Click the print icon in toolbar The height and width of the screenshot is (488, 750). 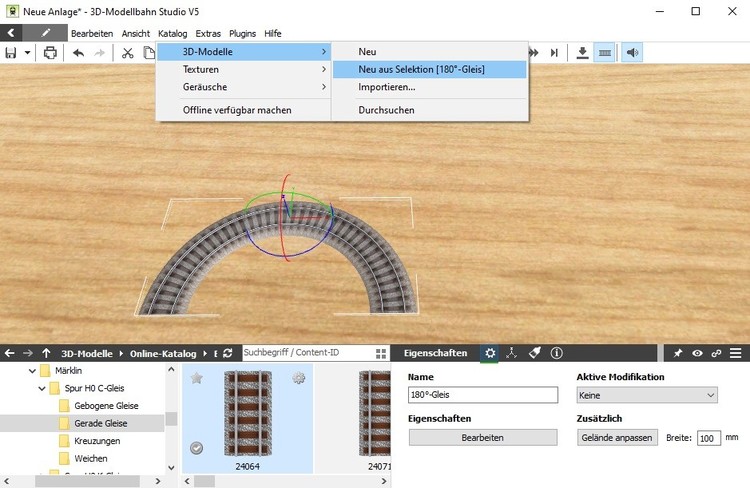coord(50,53)
